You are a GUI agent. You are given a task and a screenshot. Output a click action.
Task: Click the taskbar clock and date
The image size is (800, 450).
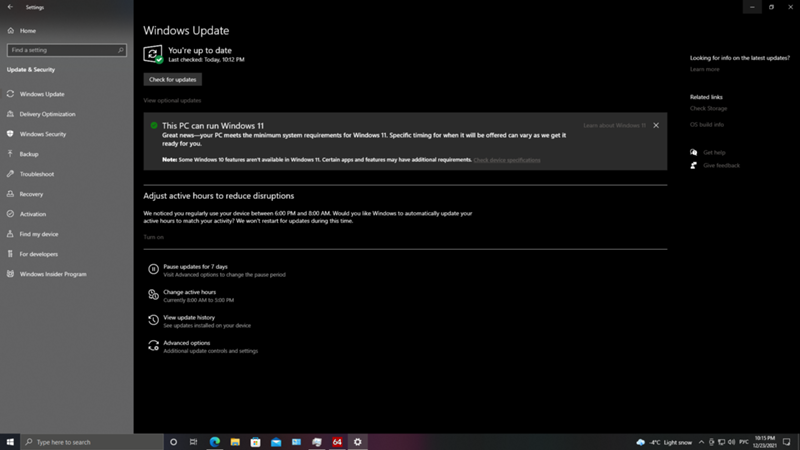click(764, 442)
